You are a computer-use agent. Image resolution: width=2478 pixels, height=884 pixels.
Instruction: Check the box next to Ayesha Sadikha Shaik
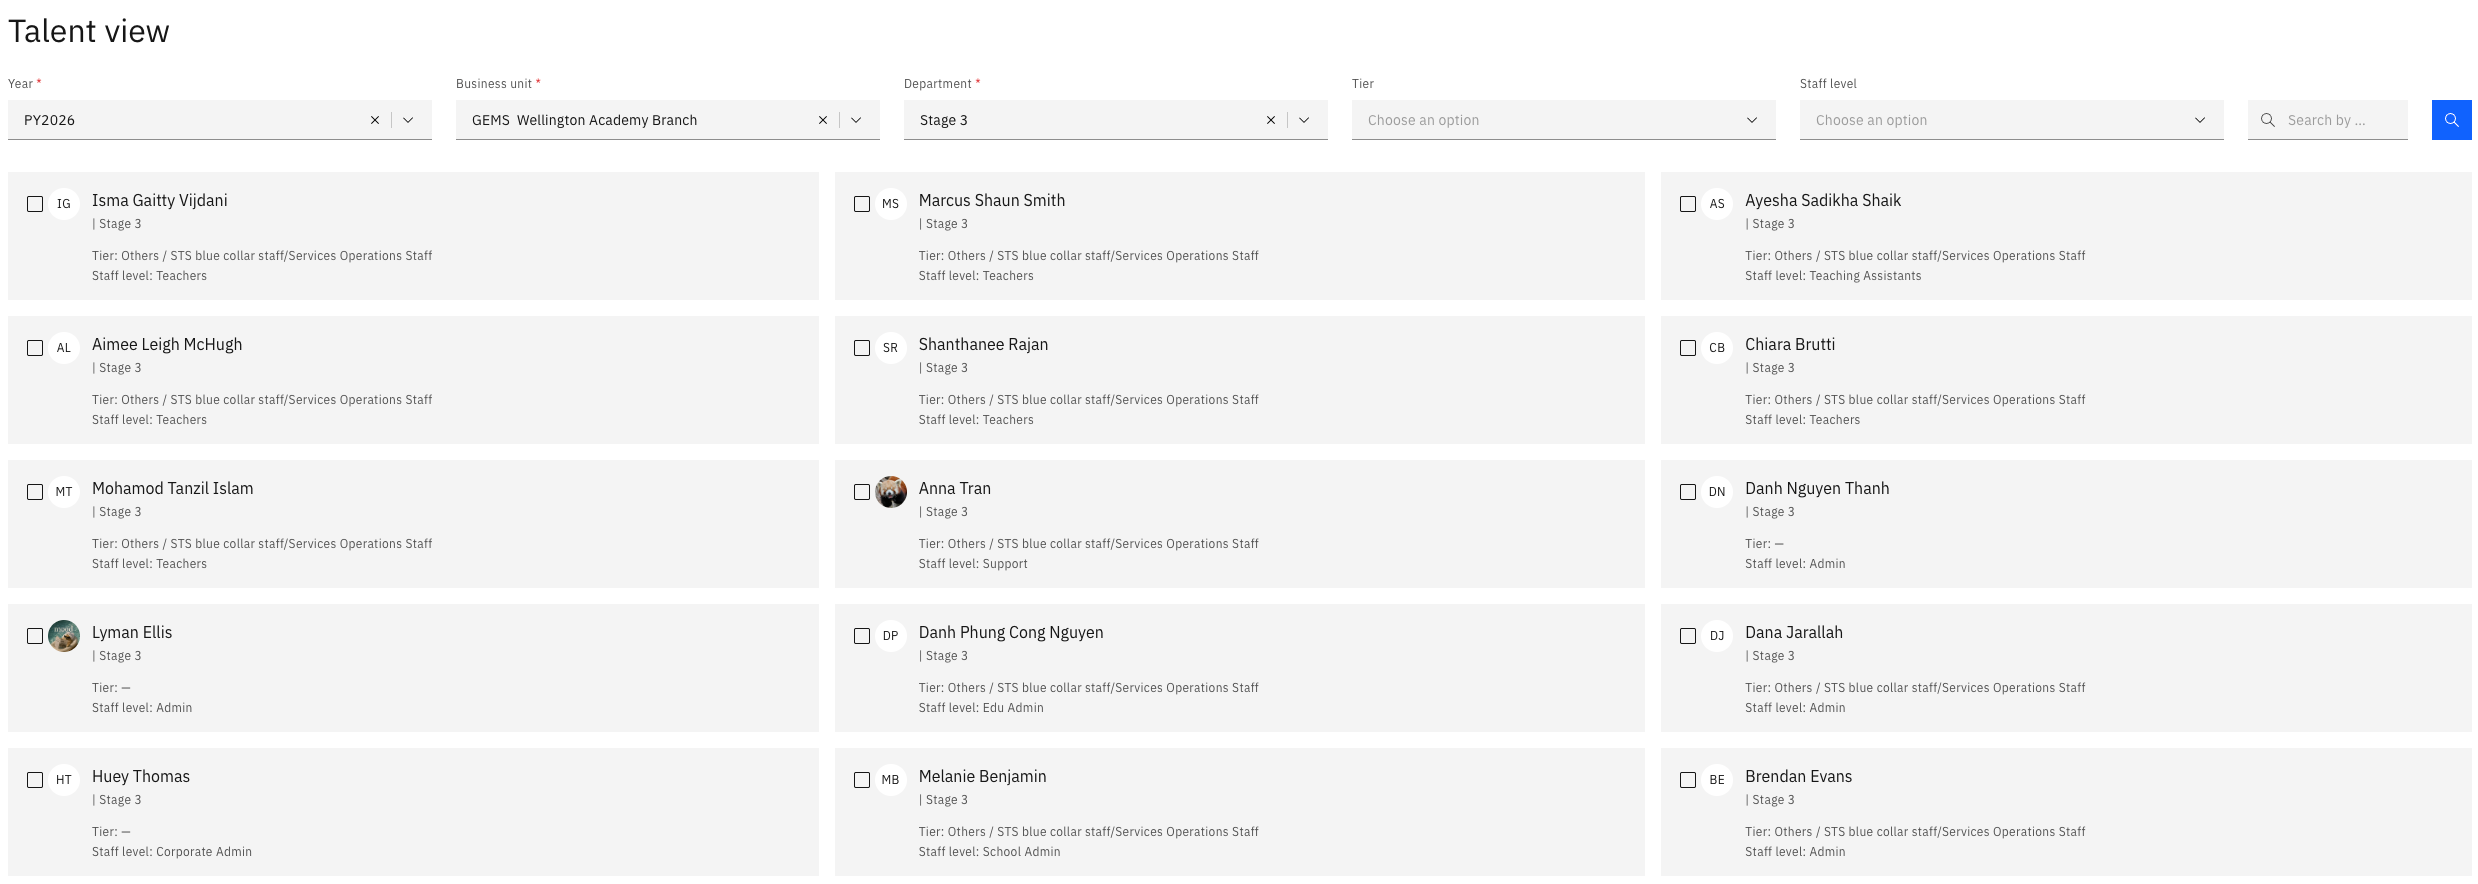tap(1688, 204)
